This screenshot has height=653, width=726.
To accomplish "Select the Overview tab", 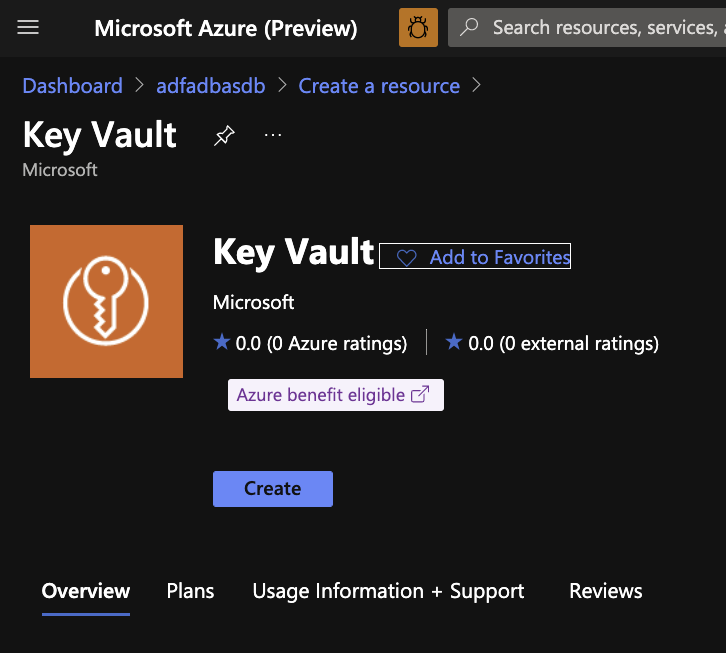I will click(86, 591).
